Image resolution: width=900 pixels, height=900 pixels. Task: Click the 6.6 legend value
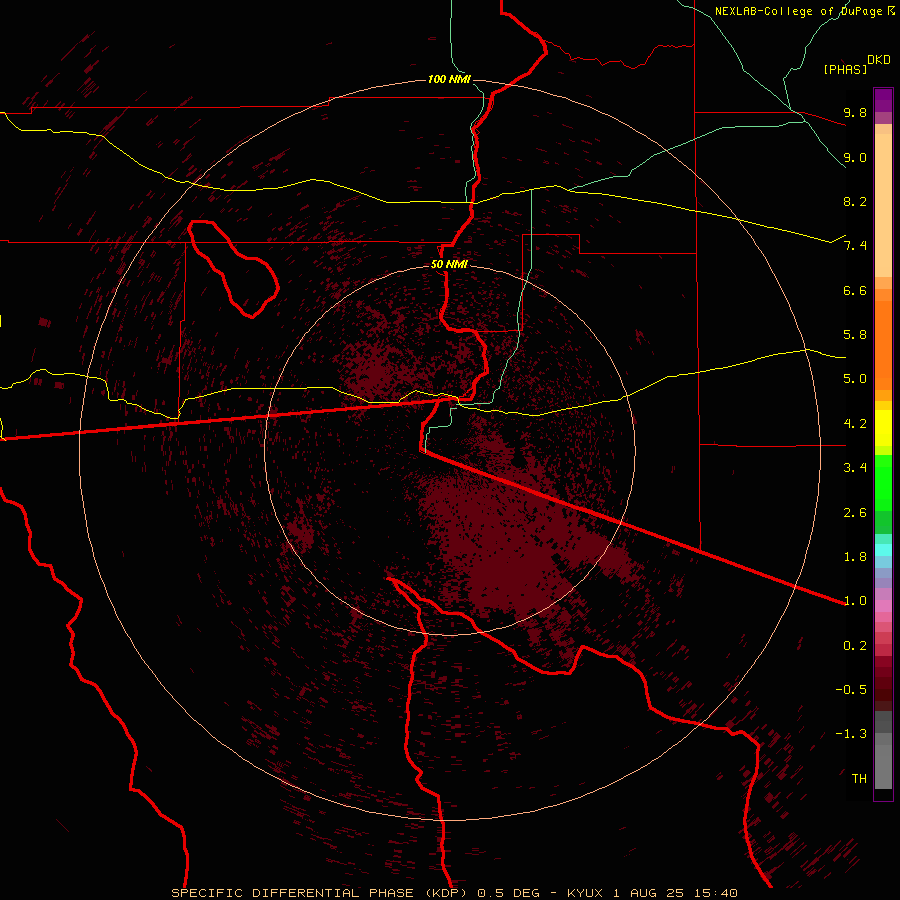tap(855, 290)
